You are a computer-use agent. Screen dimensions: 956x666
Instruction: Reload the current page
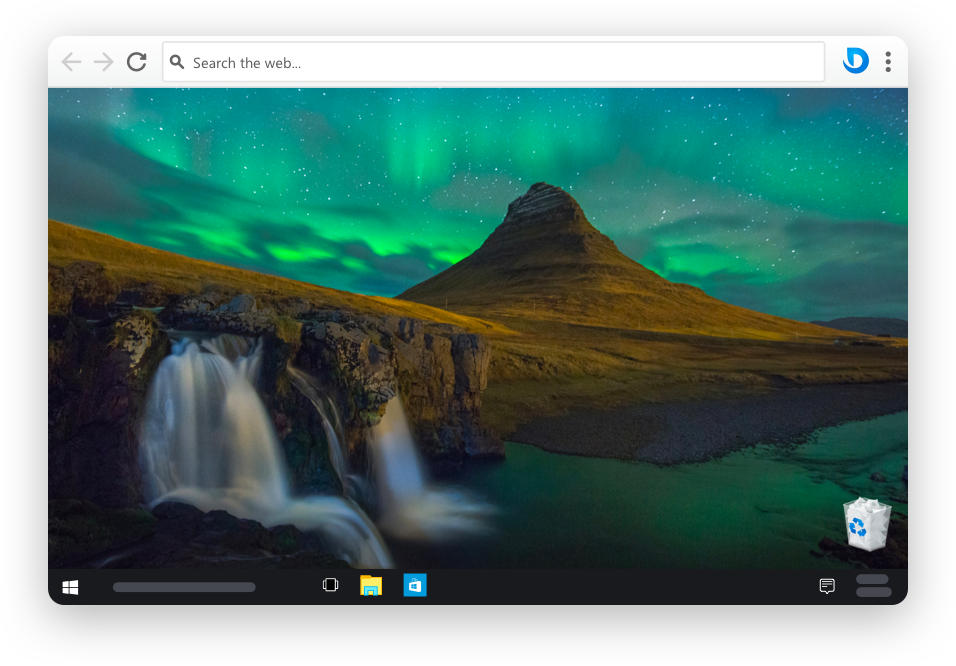136,61
